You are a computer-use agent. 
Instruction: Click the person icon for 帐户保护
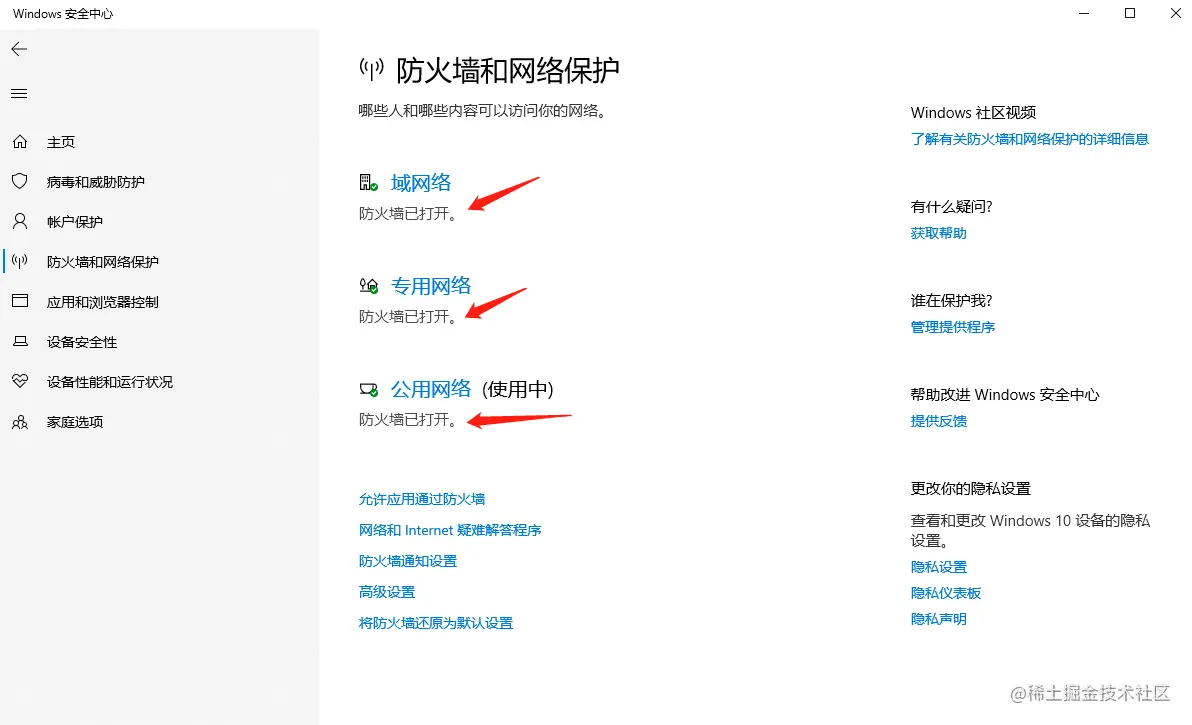pyautogui.click(x=20, y=221)
